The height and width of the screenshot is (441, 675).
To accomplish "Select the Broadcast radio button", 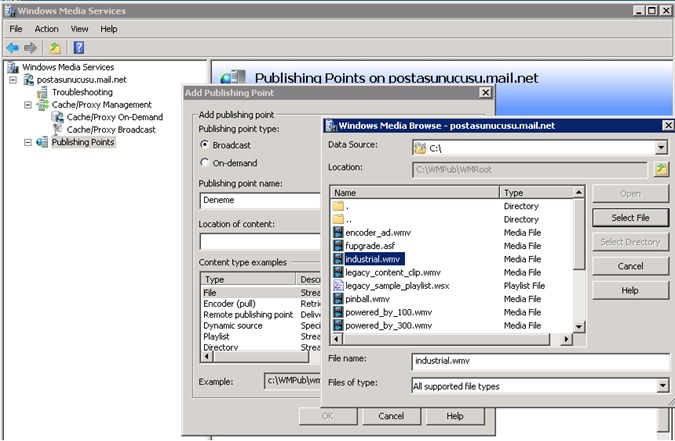I will point(205,145).
